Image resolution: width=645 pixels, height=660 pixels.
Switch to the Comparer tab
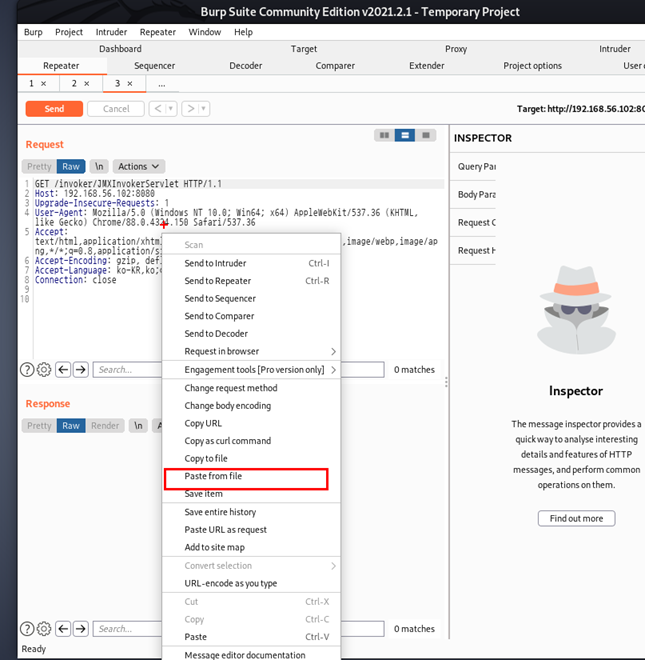[335, 66]
